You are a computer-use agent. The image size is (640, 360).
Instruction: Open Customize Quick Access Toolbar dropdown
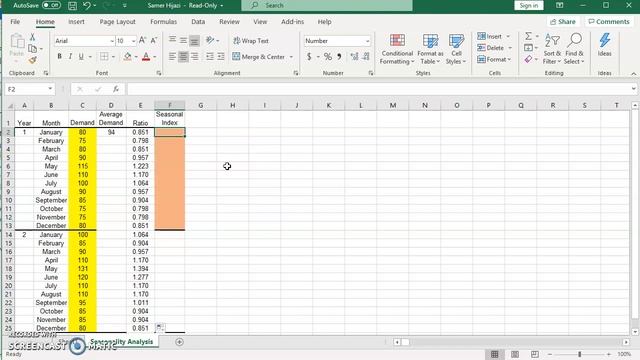tap(124, 6)
